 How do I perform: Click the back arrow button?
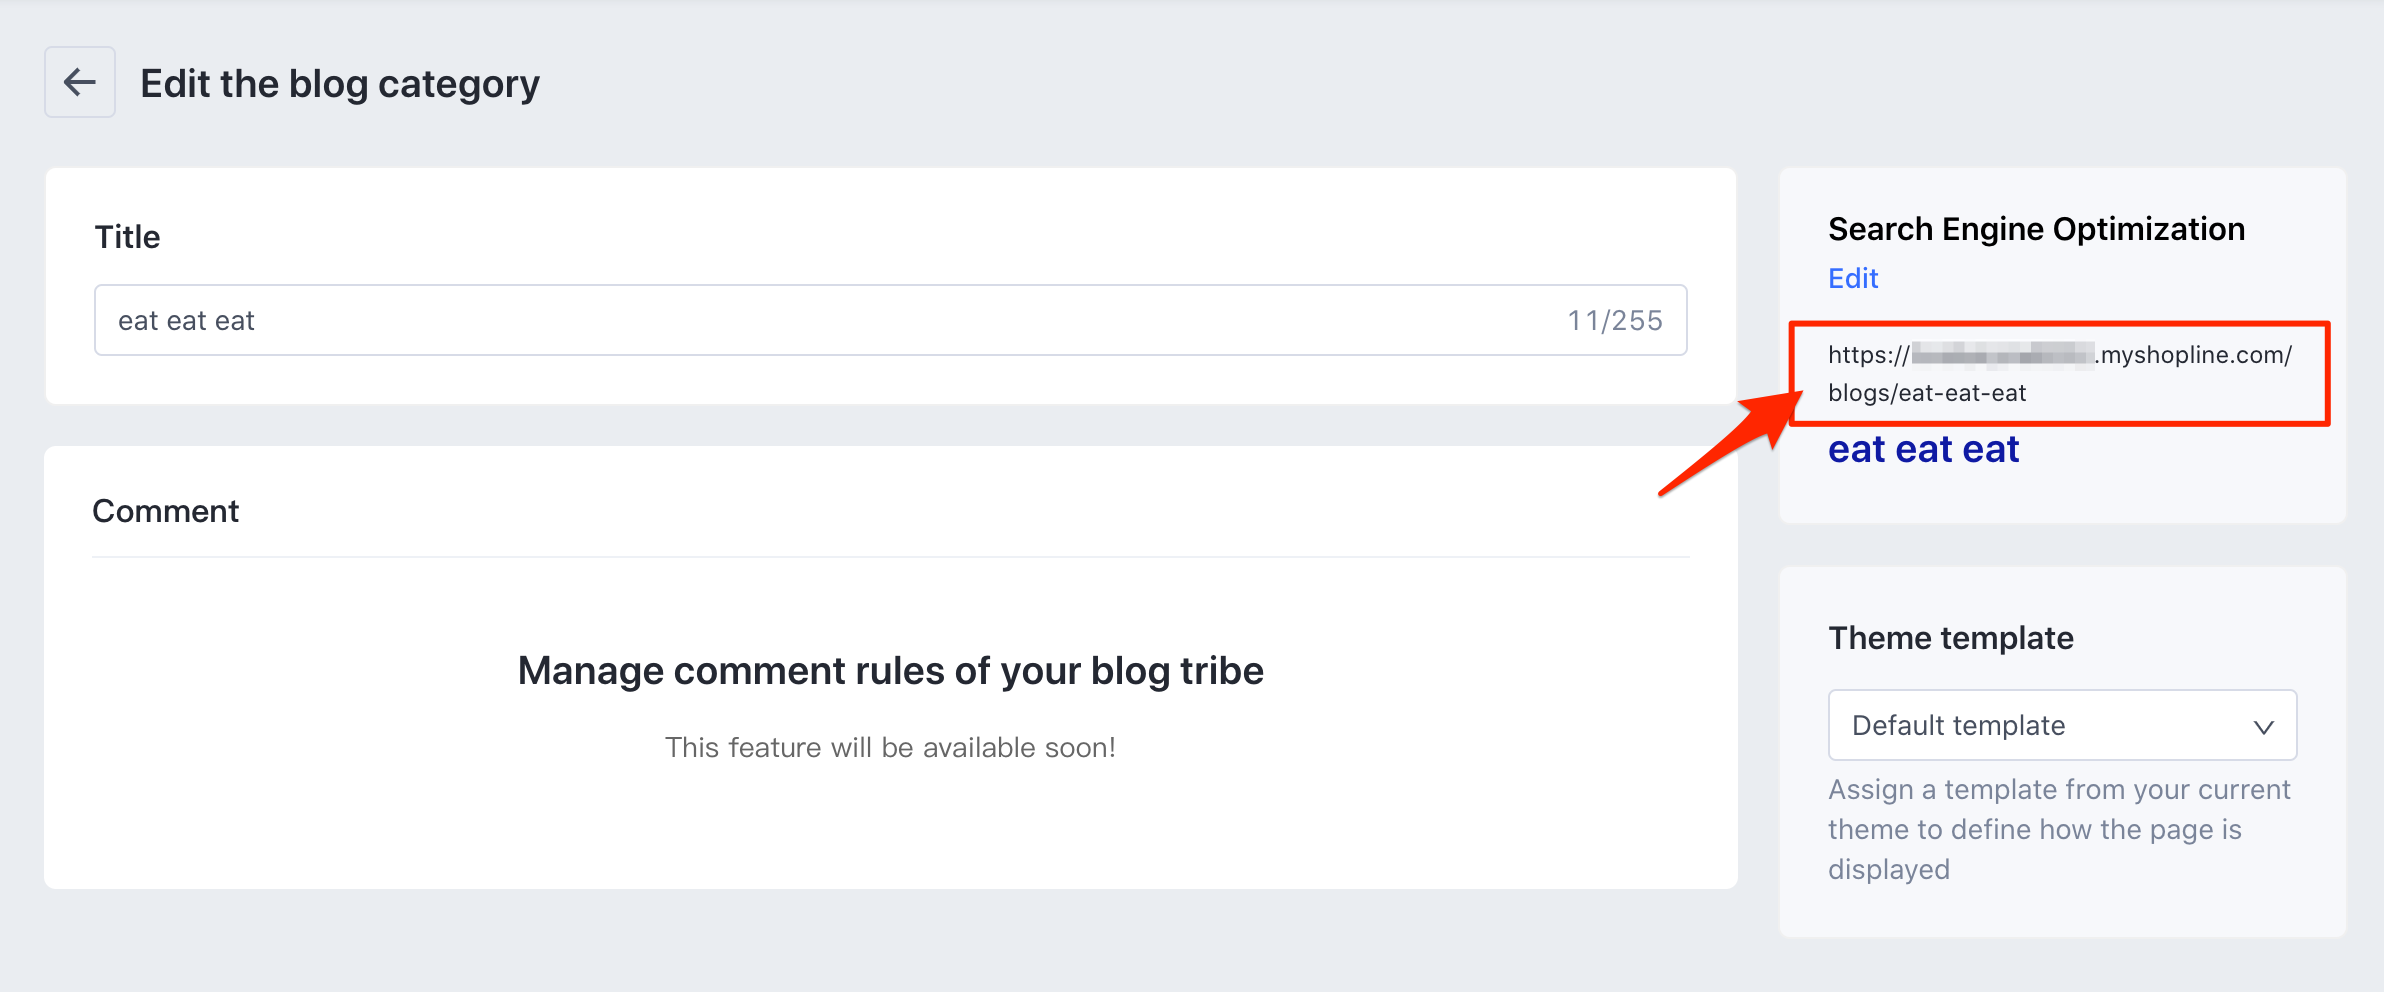80,82
